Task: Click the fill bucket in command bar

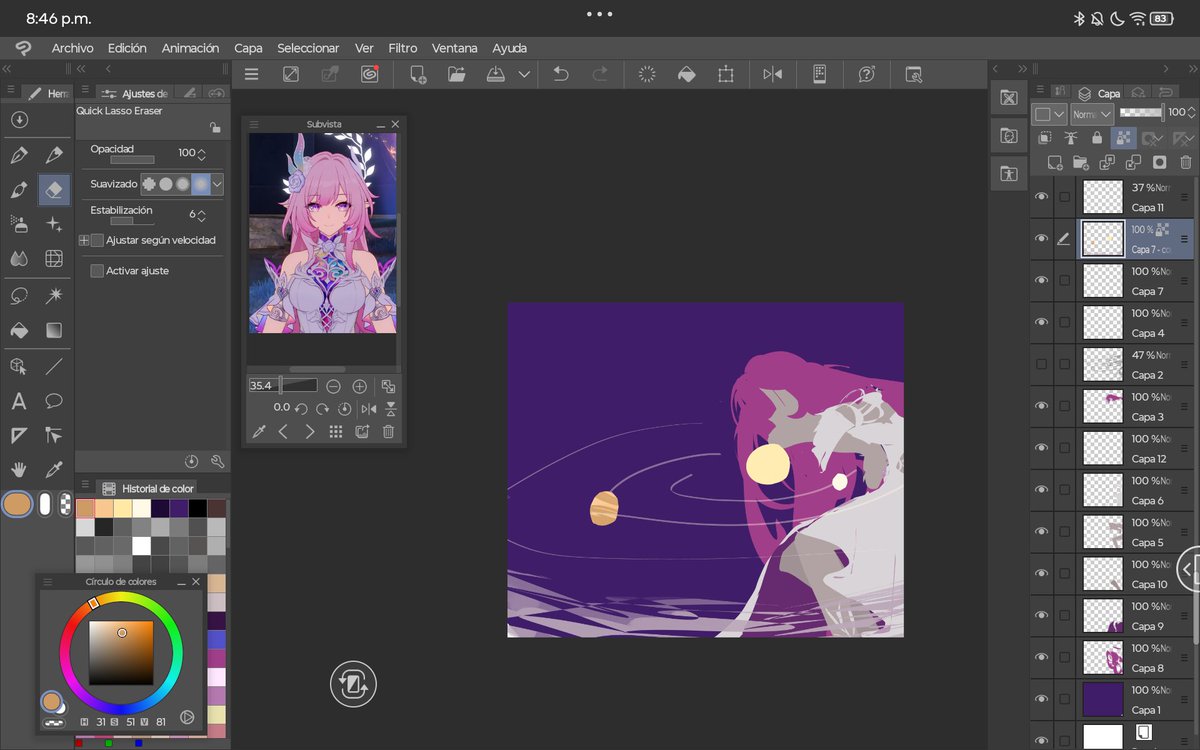Action: (686, 74)
